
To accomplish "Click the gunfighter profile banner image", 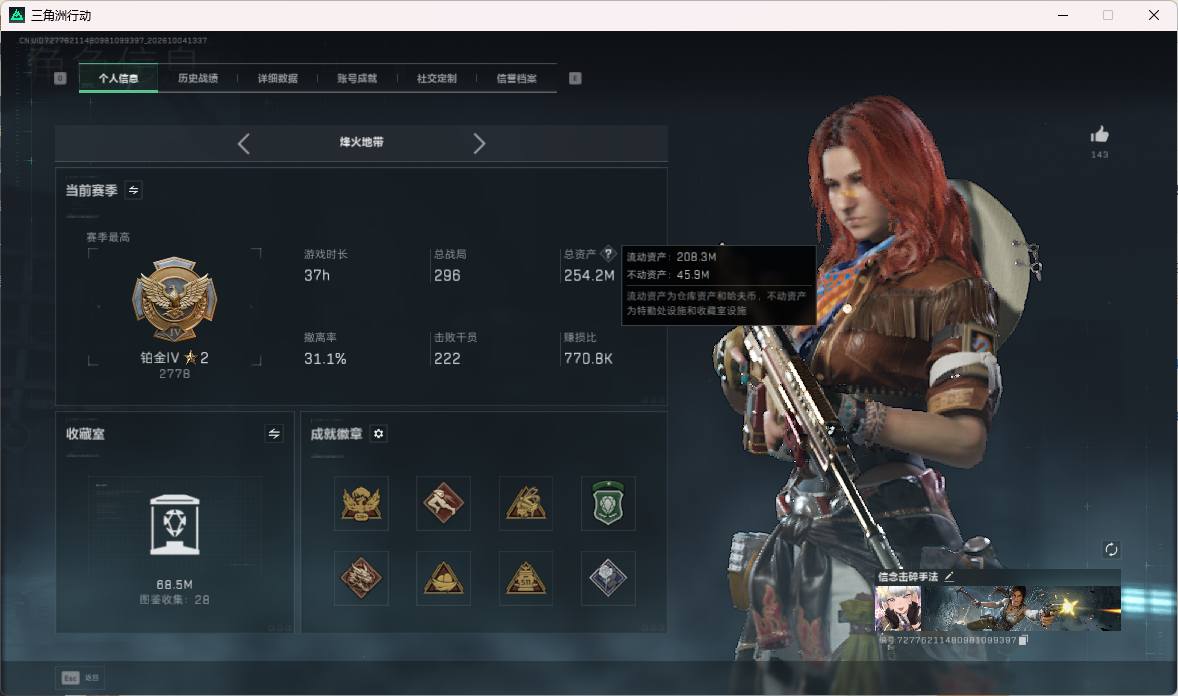I will coord(1021,608).
